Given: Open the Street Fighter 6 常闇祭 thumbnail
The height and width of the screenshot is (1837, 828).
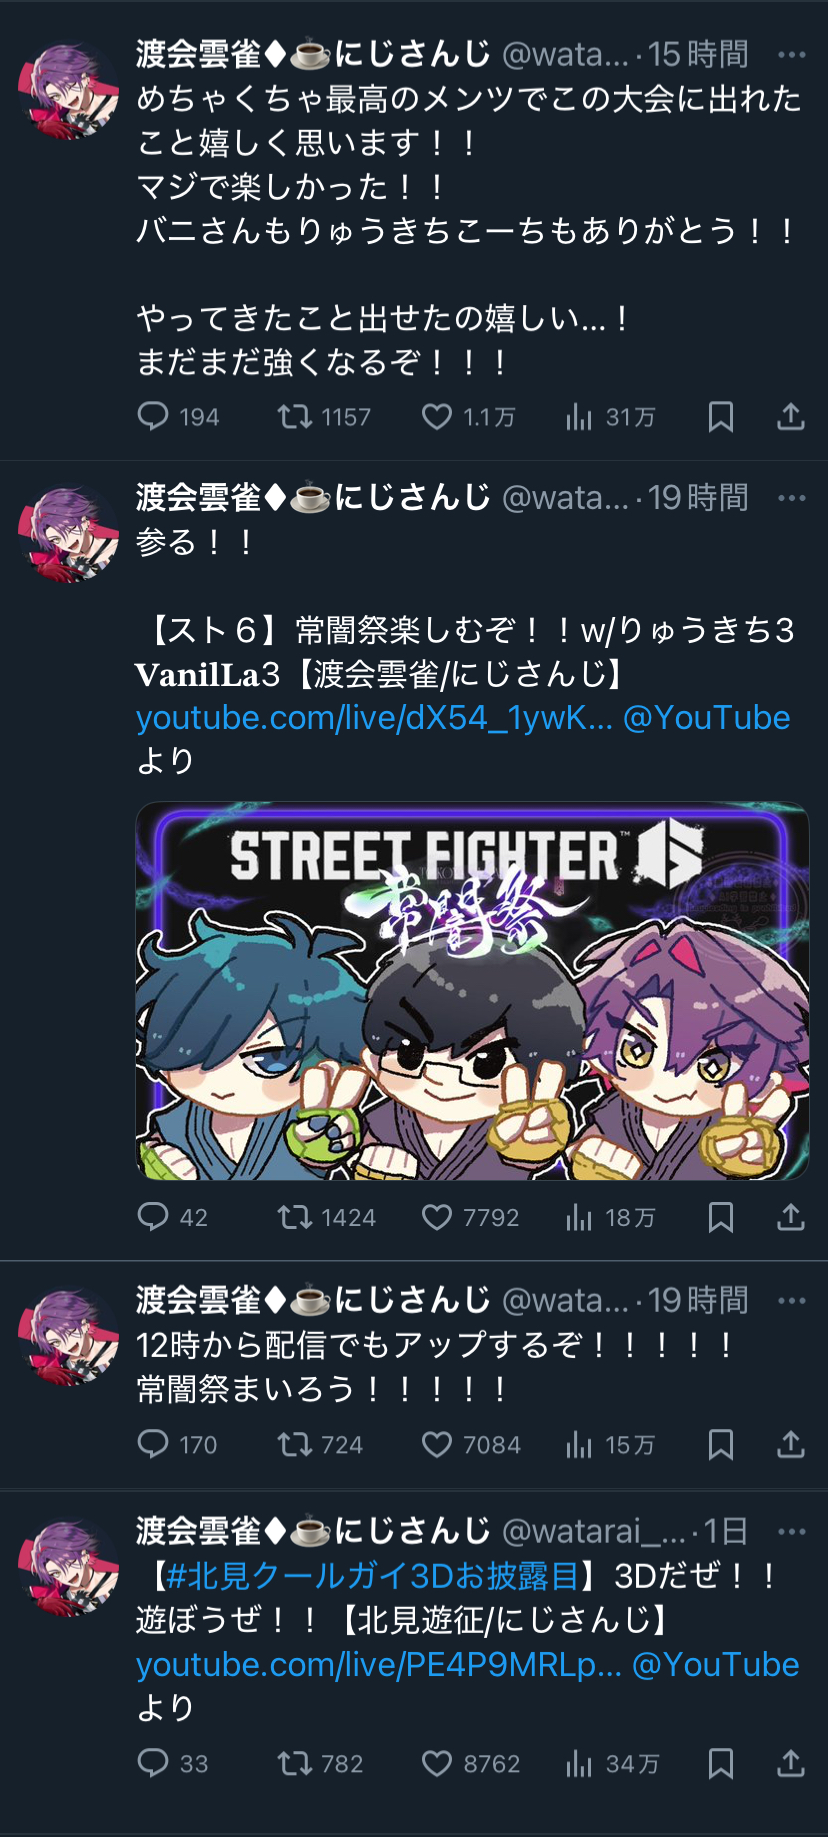Looking at the screenshot, I should (x=472, y=991).
